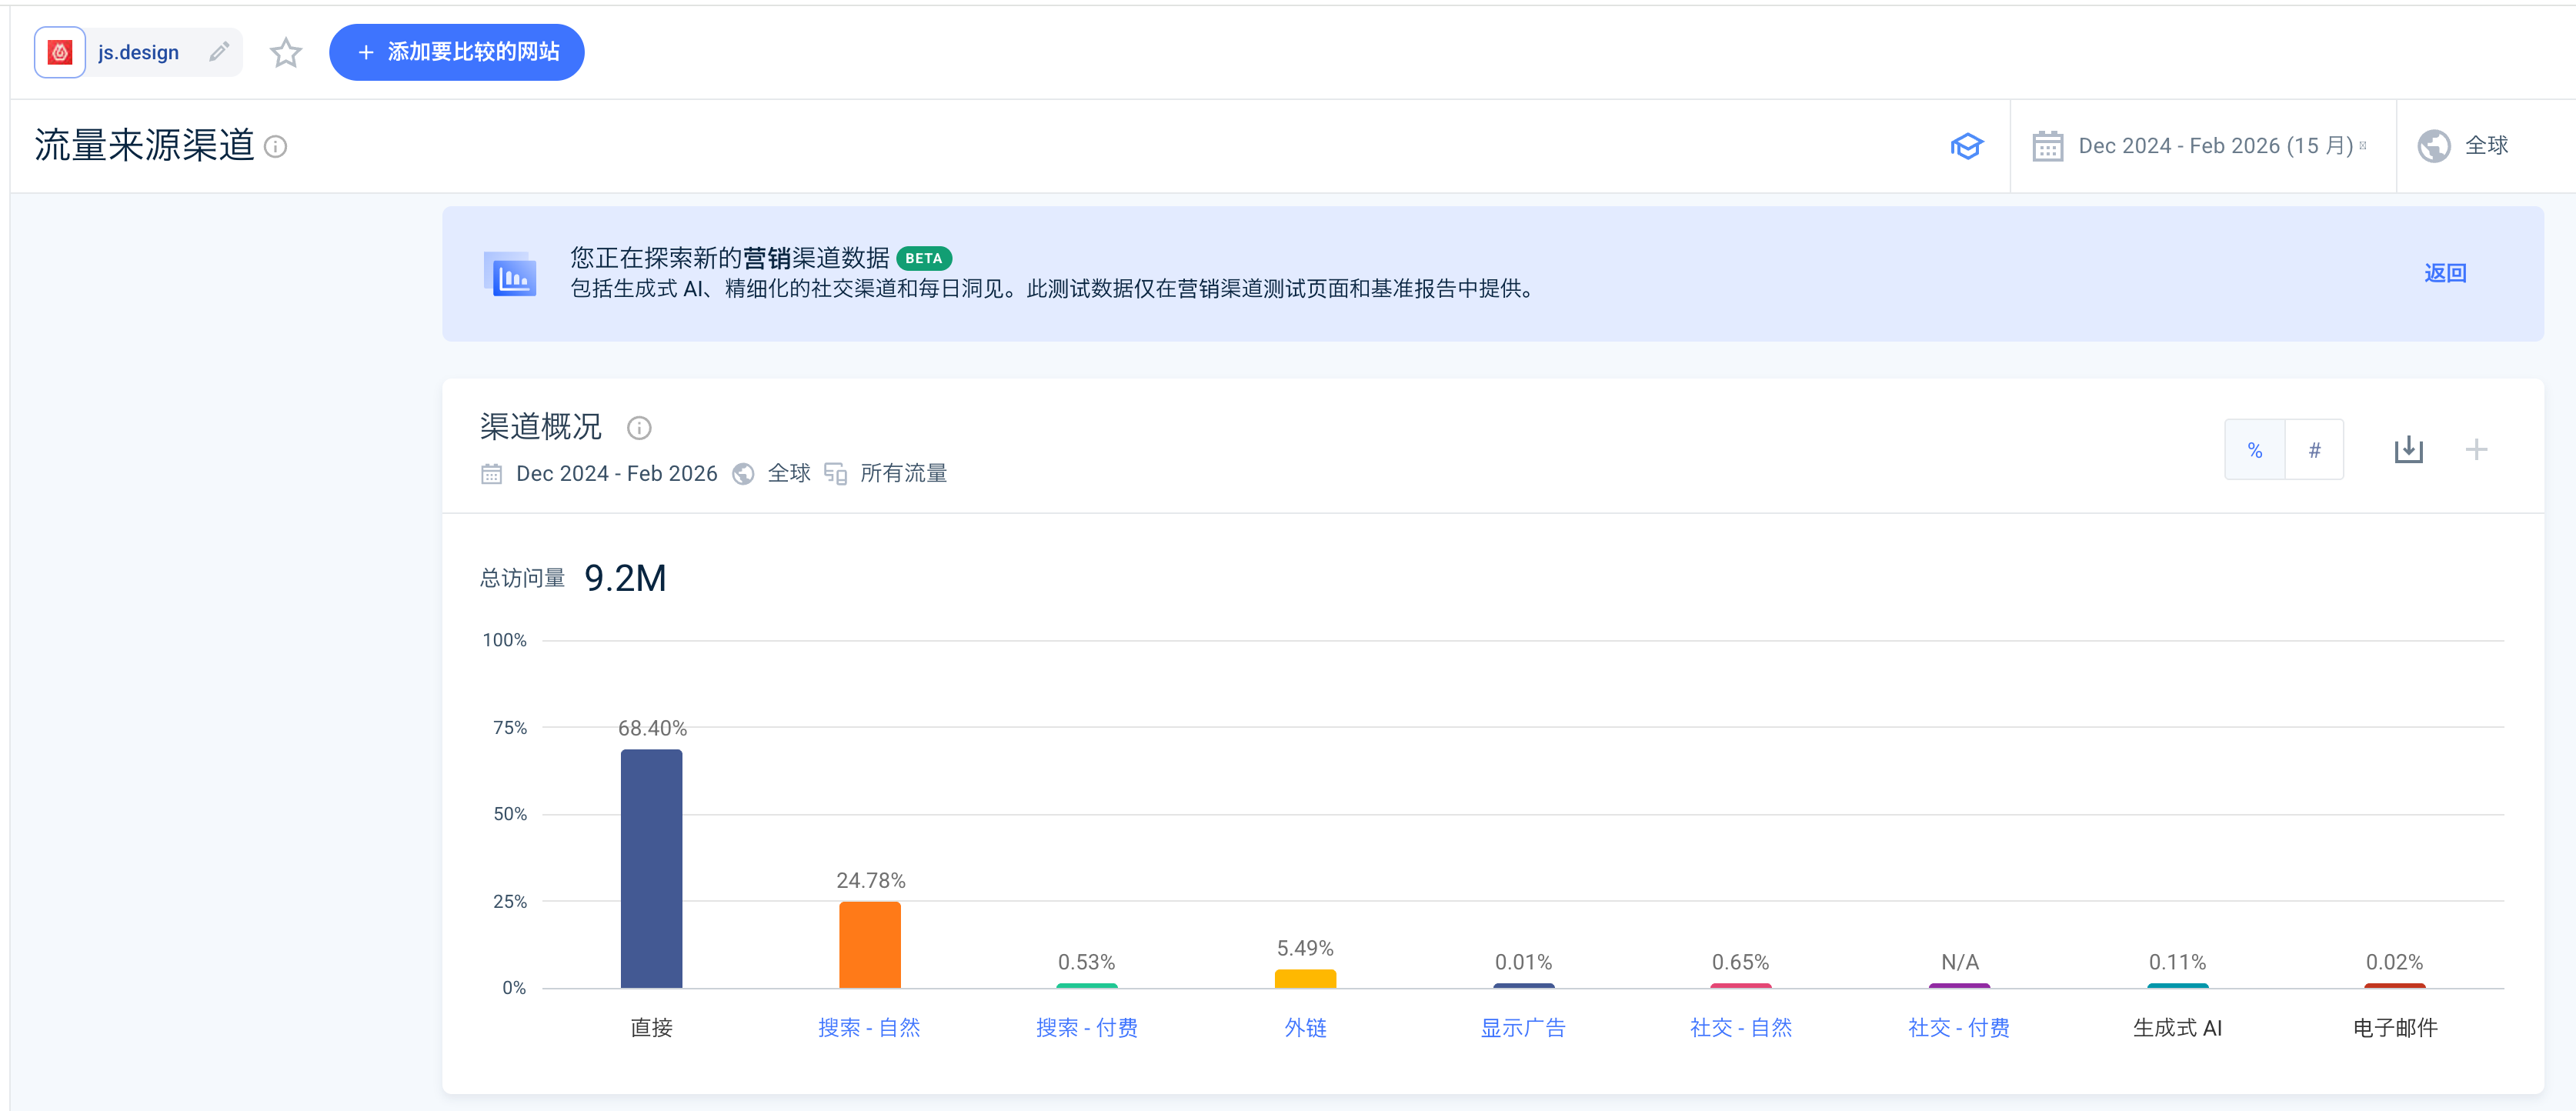Click info icon next to 渠道概况 heading
The height and width of the screenshot is (1111, 2576).
point(639,428)
